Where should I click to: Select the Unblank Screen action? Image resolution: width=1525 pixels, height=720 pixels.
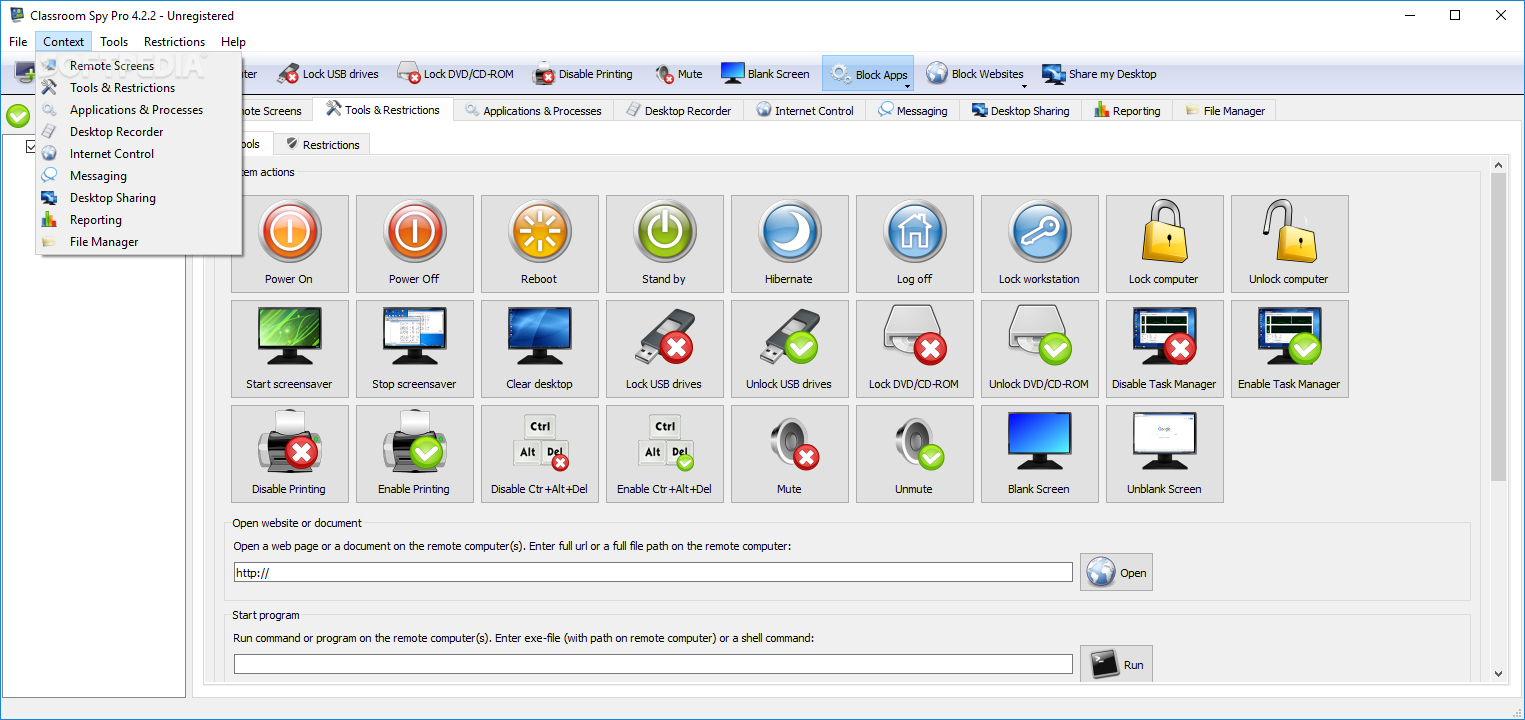click(1164, 453)
